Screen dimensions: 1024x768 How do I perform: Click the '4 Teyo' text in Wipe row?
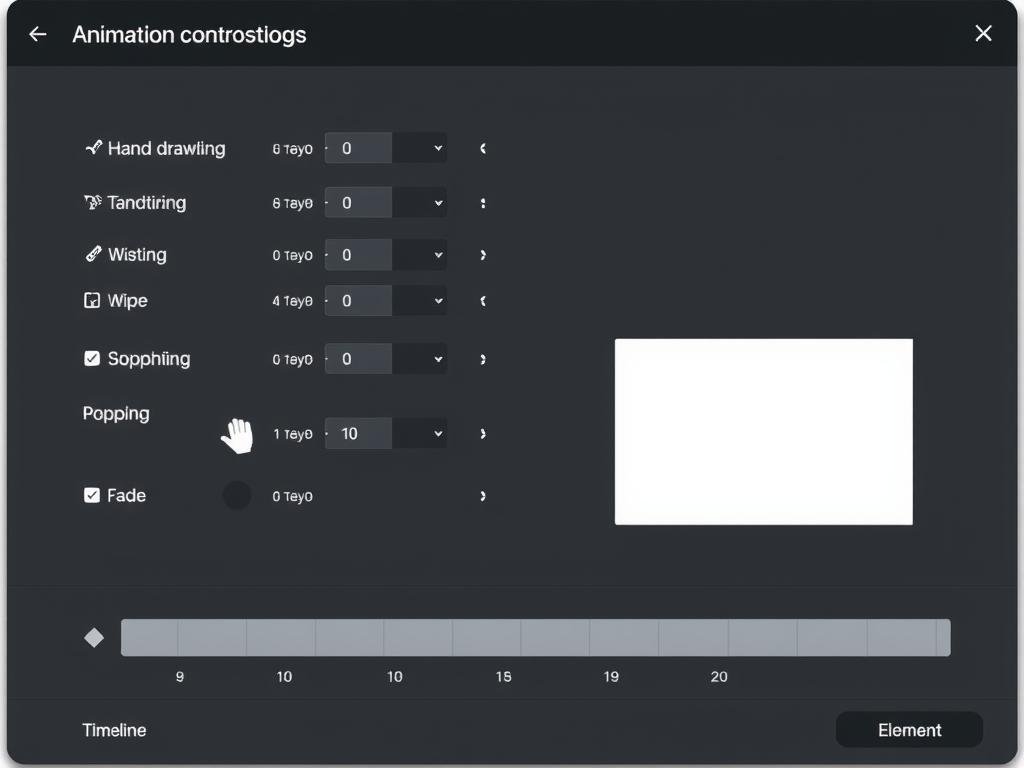[x=293, y=300]
